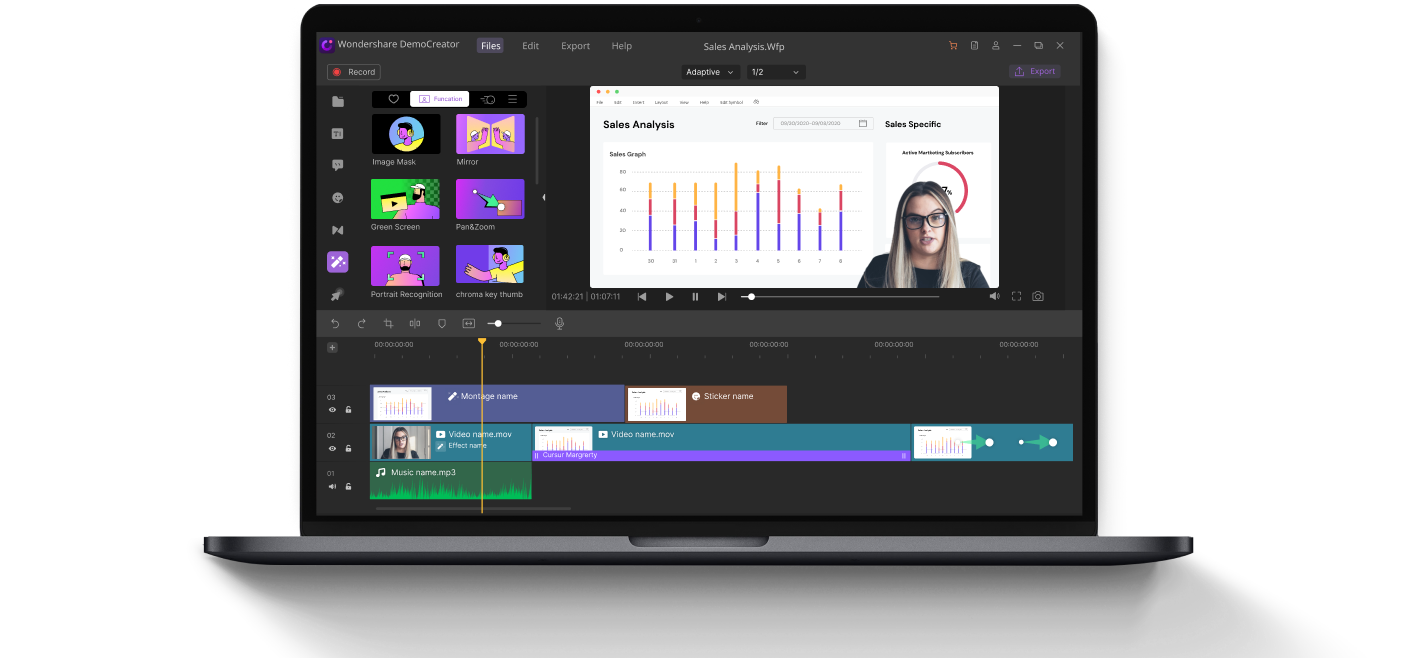The width and height of the screenshot is (1408, 658).
Task: Switch to favorites heart tab
Action: tap(393, 99)
